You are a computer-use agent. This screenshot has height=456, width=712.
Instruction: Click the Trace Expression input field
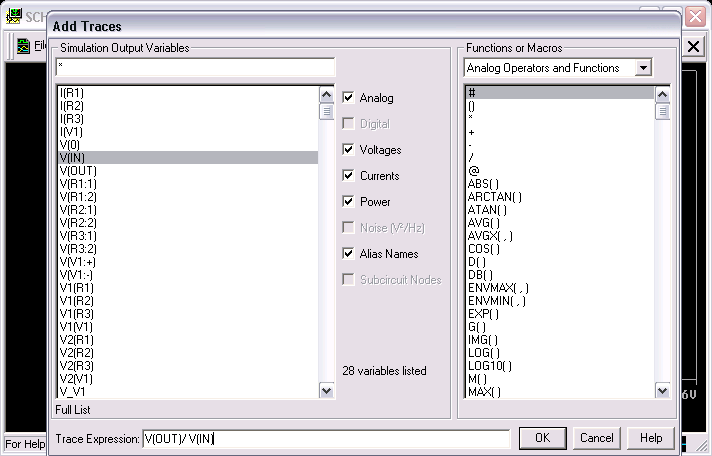coord(326,439)
